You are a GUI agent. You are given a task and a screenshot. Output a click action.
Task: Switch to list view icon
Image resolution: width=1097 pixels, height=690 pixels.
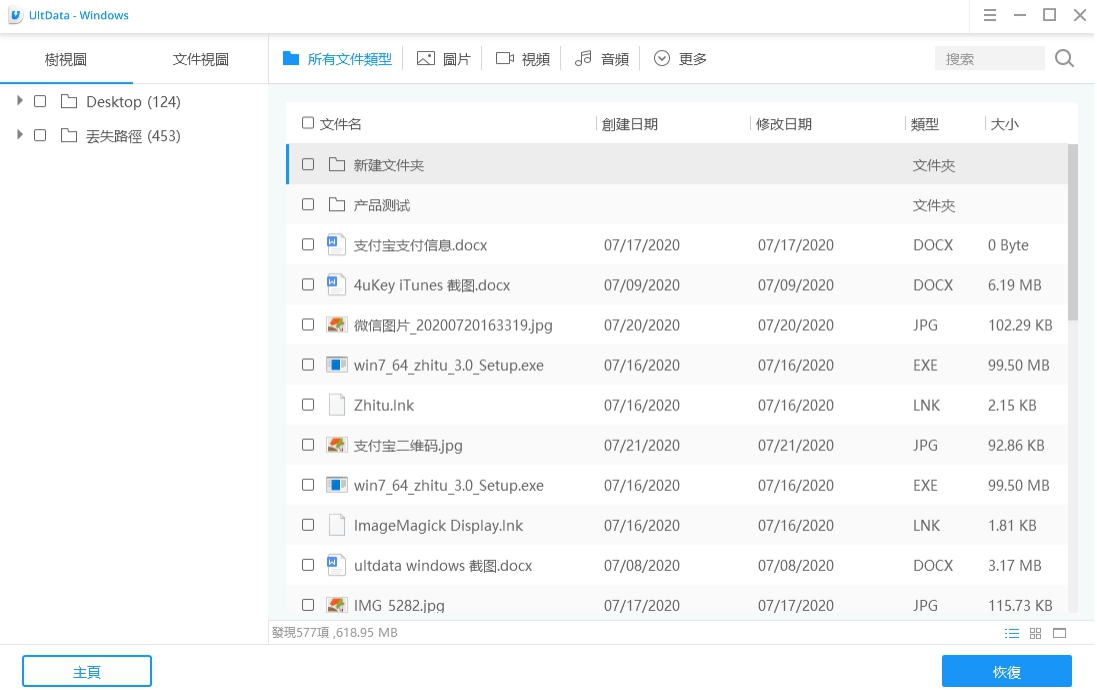1012,633
